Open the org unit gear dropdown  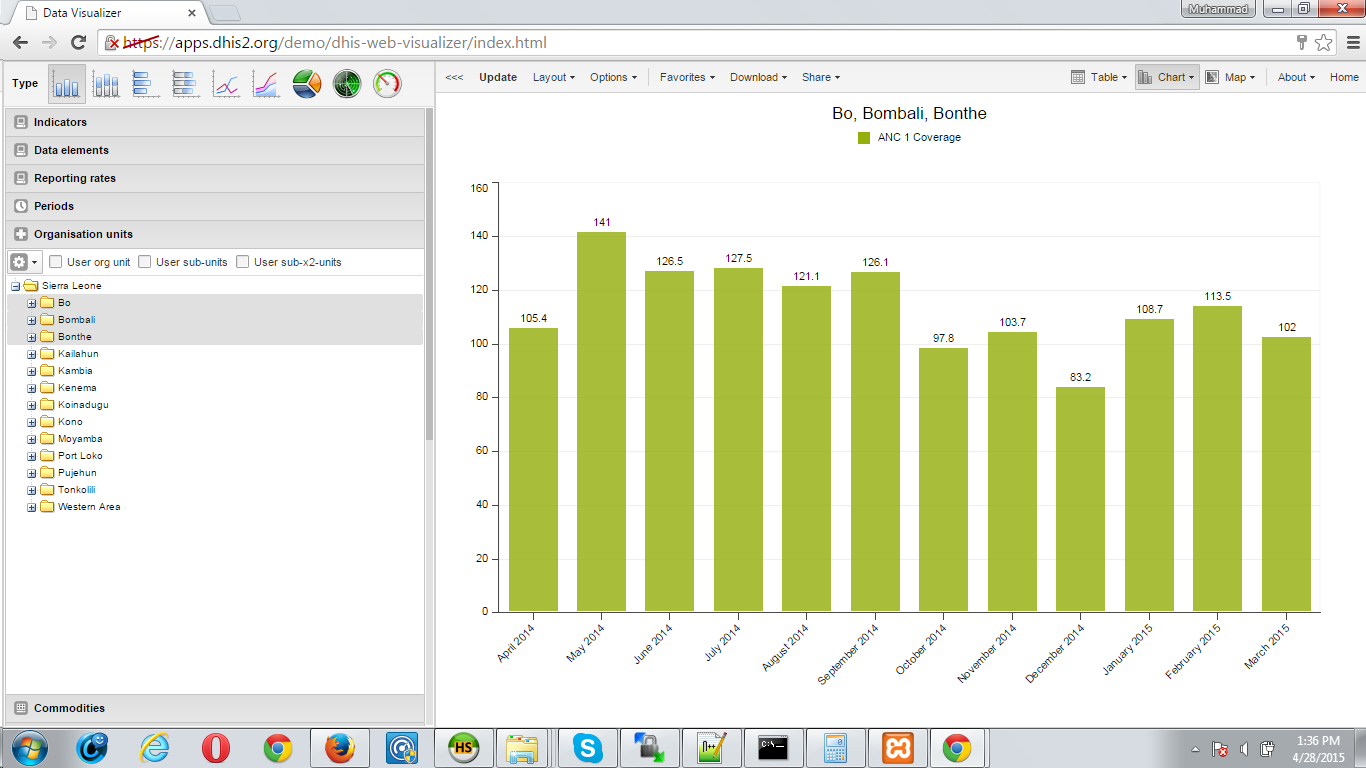[24, 262]
